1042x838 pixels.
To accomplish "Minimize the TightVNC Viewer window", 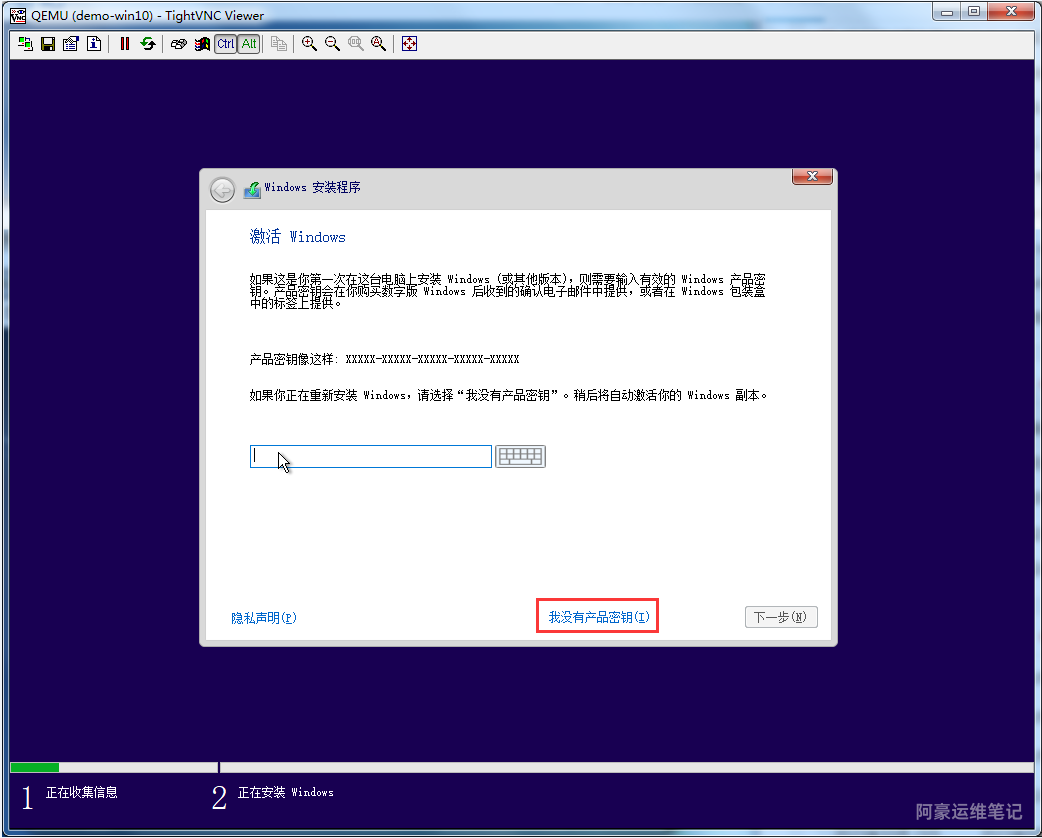I will (x=947, y=12).
